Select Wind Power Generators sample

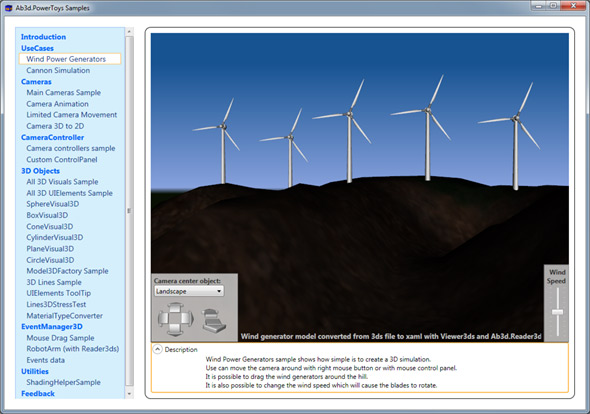pos(70,59)
